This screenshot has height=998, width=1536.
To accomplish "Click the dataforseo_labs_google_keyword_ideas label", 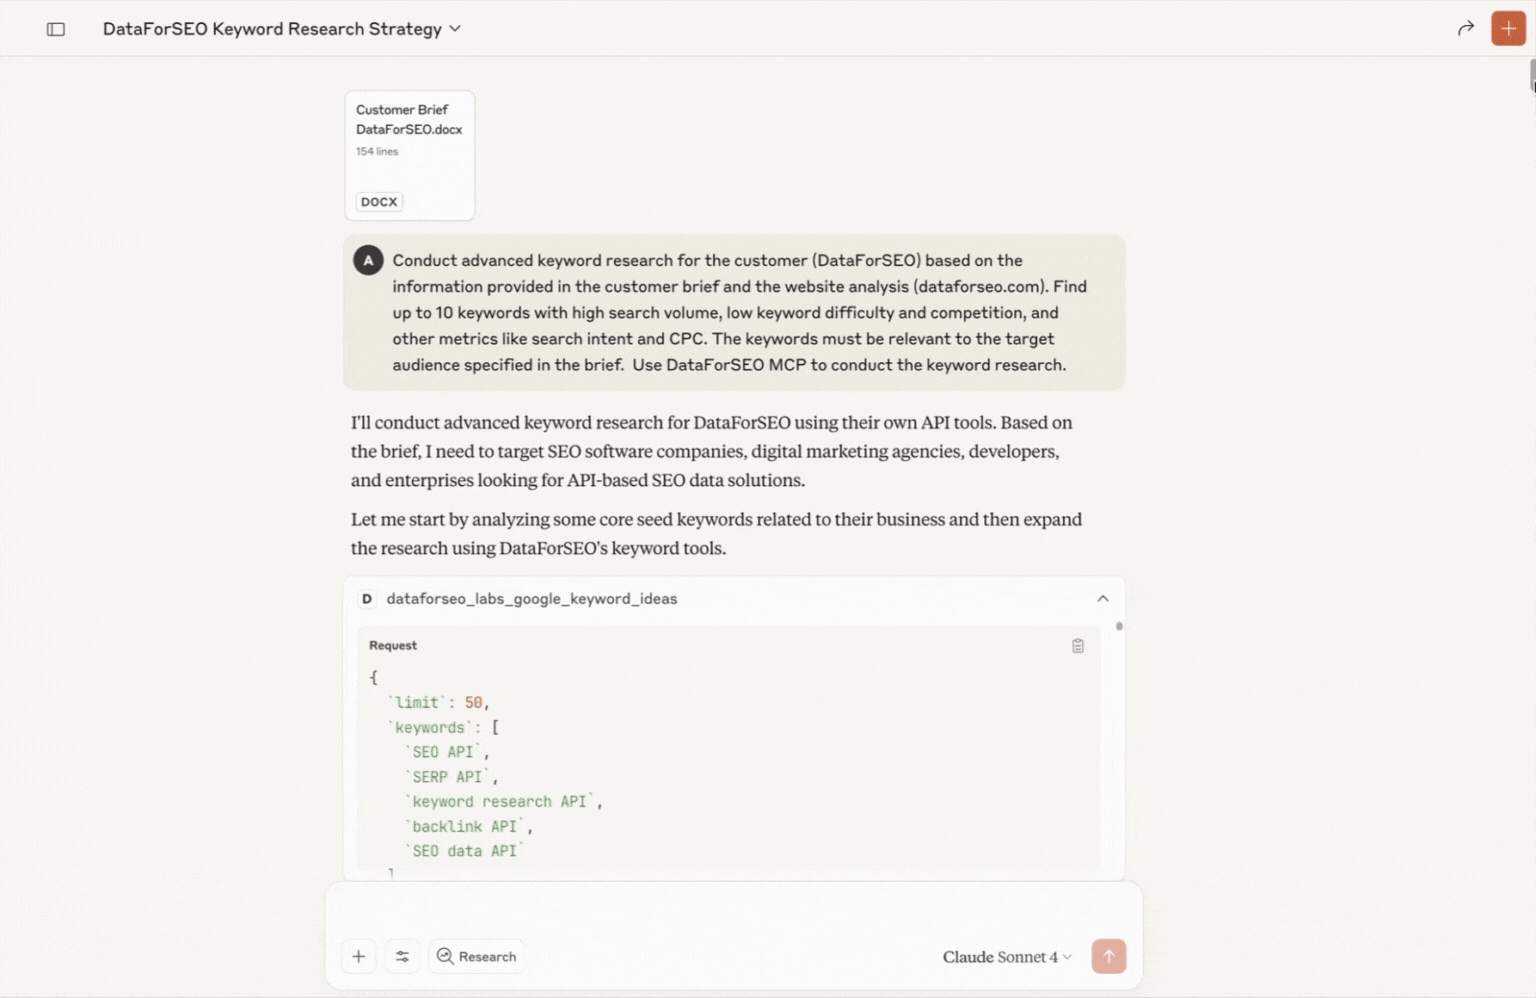I will [x=532, y=599].
